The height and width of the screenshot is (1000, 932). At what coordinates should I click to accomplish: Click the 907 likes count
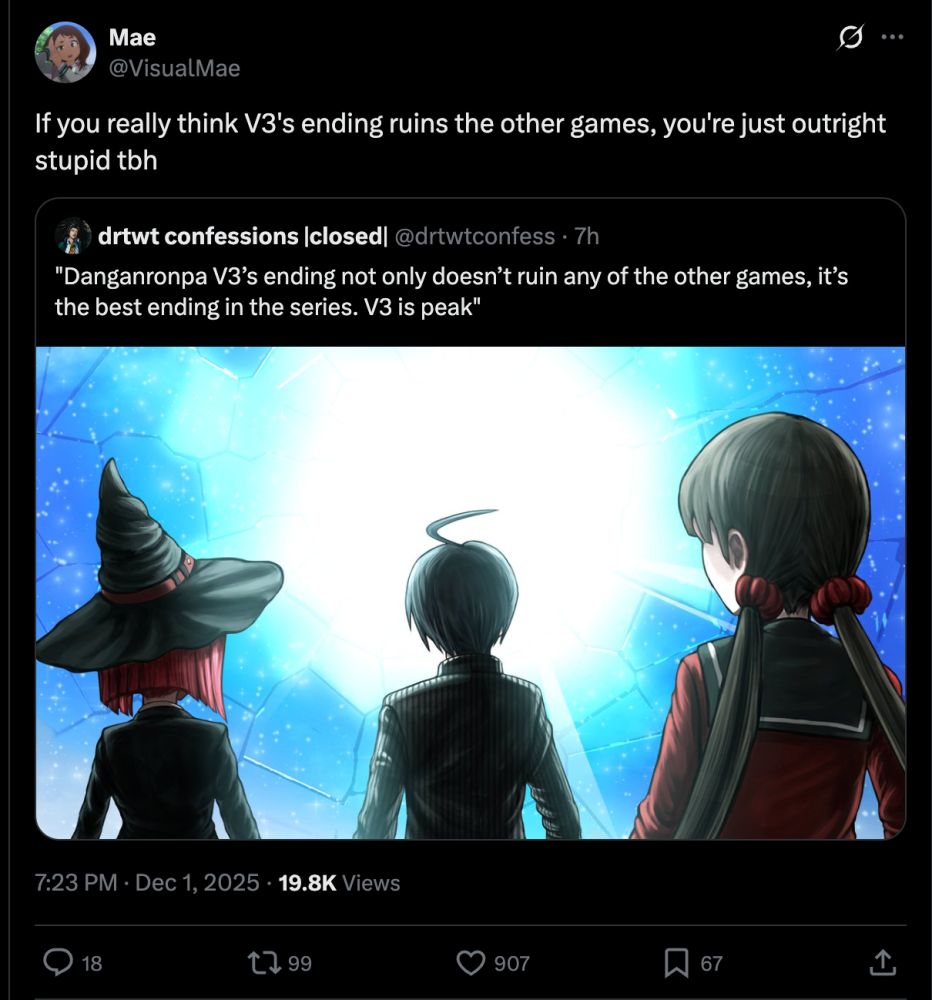click(512, 963)
